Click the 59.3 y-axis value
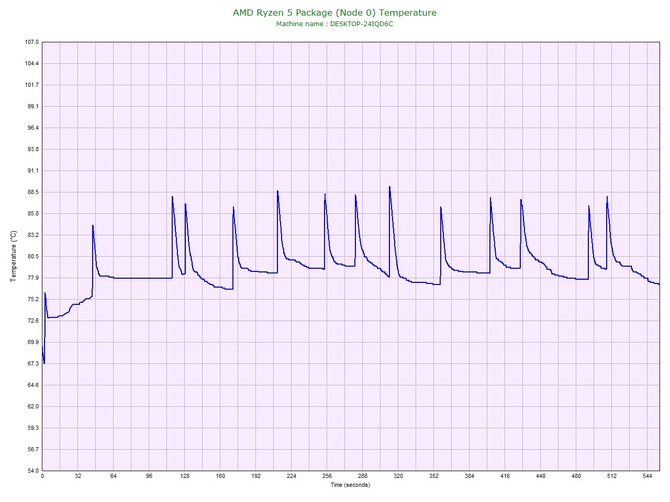Screen dimensions: 670x502 pos(32,428)
